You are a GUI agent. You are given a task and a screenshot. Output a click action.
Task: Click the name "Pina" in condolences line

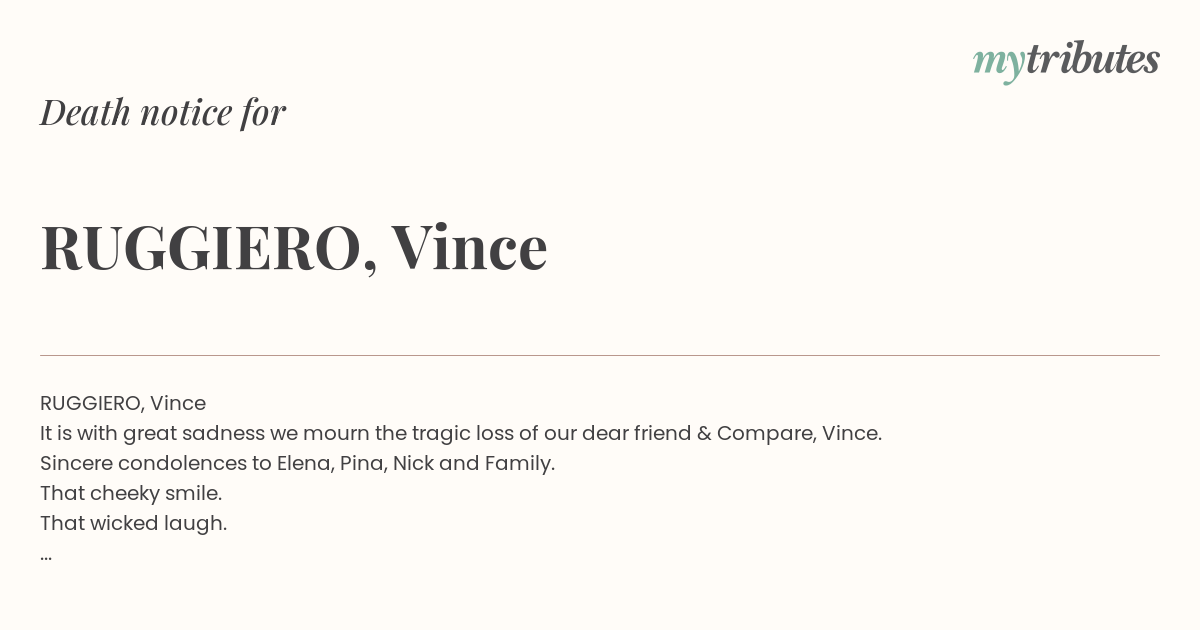(x=362, y=463)
